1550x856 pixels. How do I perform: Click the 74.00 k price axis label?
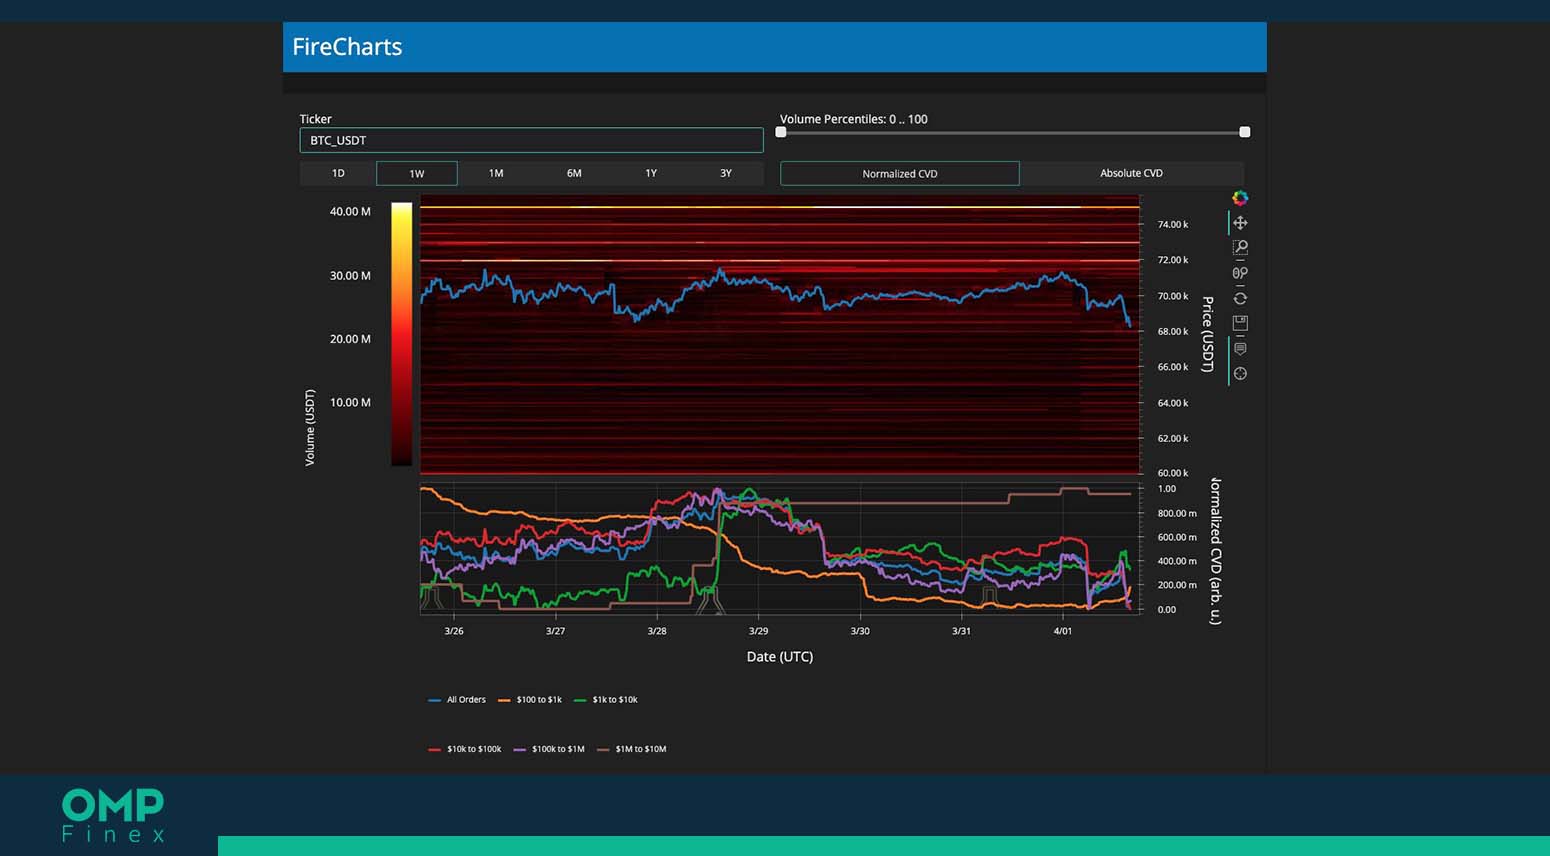(x=1173, y=224)
